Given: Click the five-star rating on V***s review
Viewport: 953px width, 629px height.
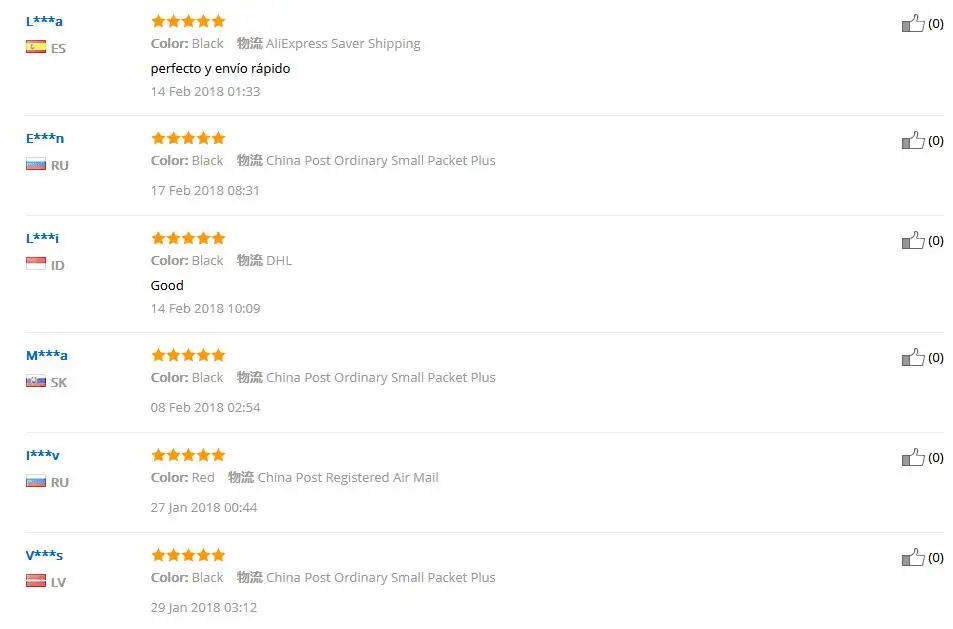Looking at the screenshot, I should tap(188, 555).
